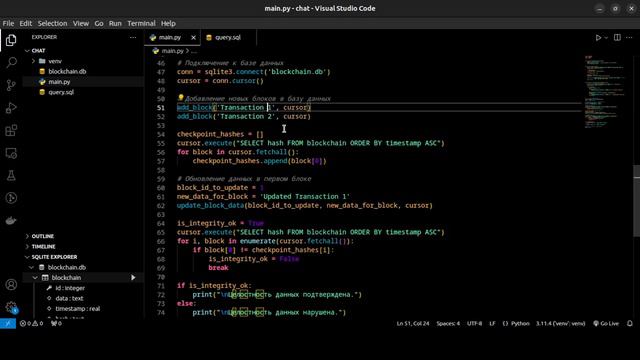This screenshot has height=360, width=640.
Task: Open editor More Actions ellipsis
Action: click(629, 38)
